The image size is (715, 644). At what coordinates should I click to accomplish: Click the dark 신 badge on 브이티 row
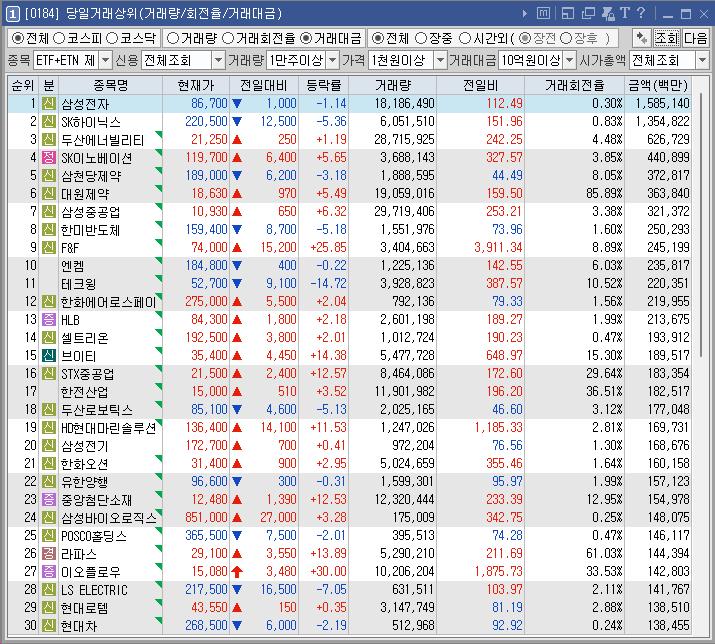49,355
